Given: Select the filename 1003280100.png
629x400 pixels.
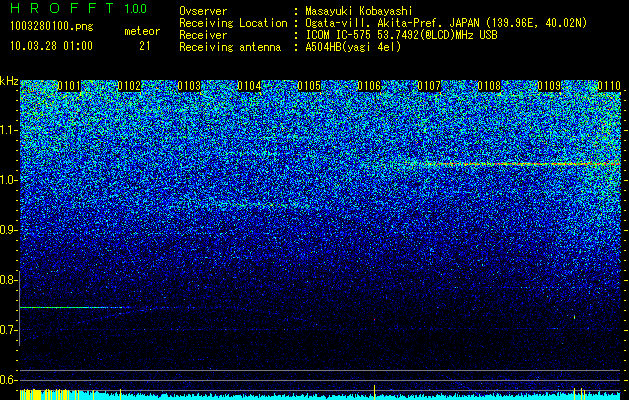Looking at the screenshot, I should tap(52, 26).
